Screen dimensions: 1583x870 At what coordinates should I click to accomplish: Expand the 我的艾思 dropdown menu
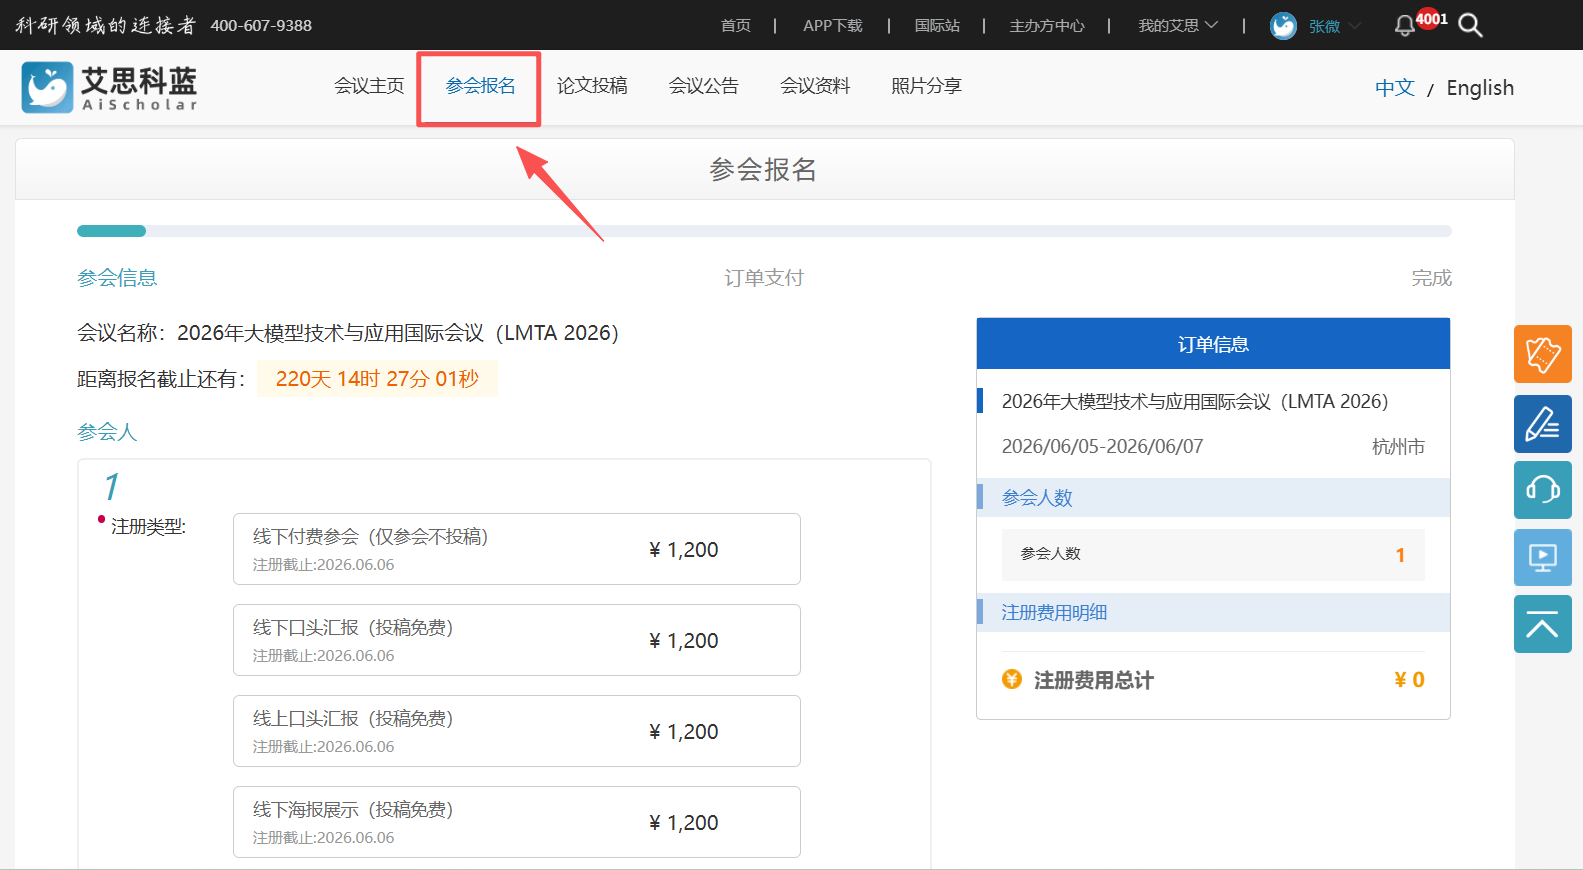click(1178, 25)
